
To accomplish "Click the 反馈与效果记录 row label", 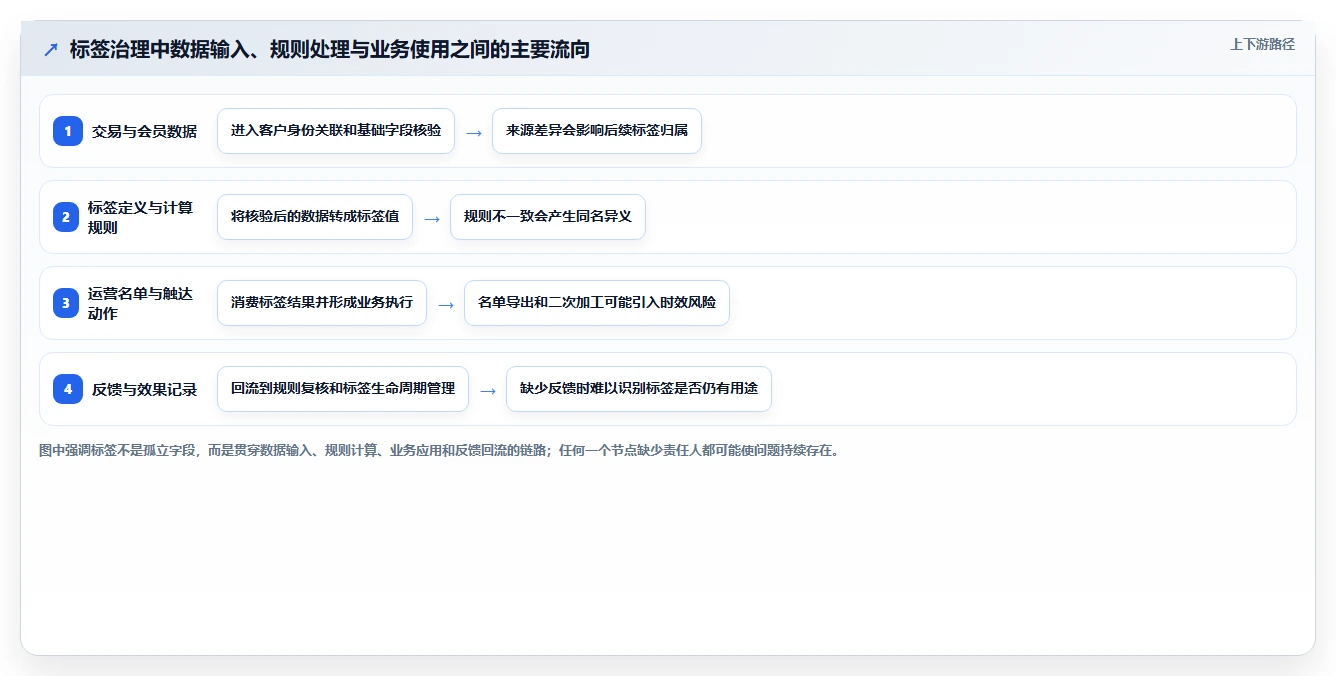I will tap(144, 389).
